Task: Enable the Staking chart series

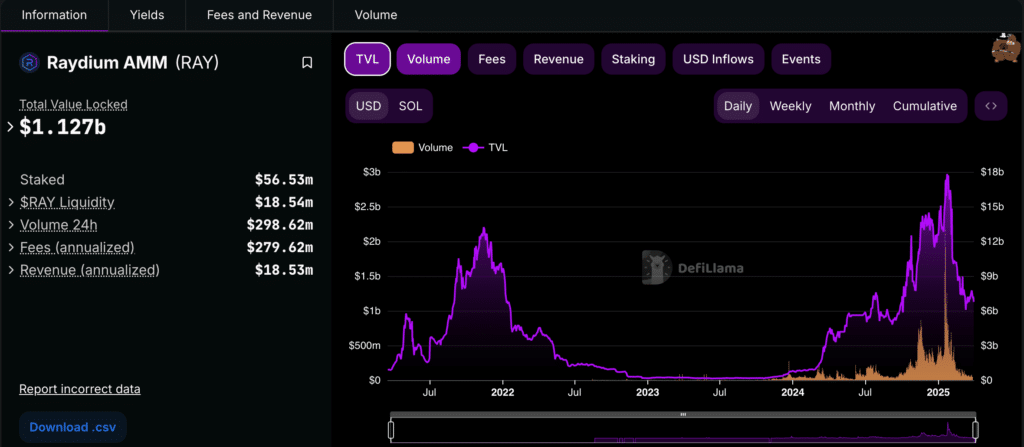Action: coord(633,59)
